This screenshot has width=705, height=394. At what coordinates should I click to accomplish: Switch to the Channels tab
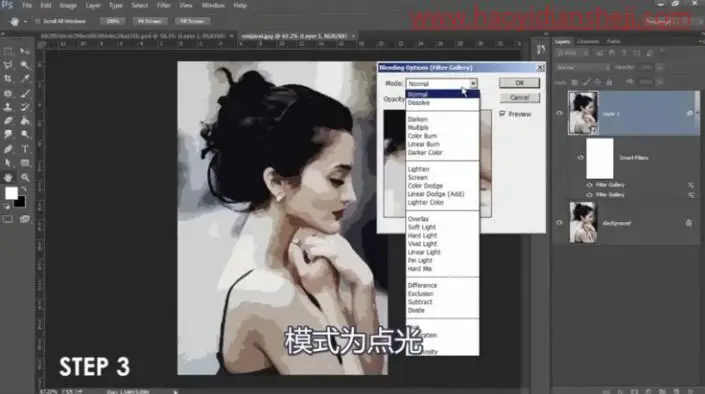pos(588,41)
